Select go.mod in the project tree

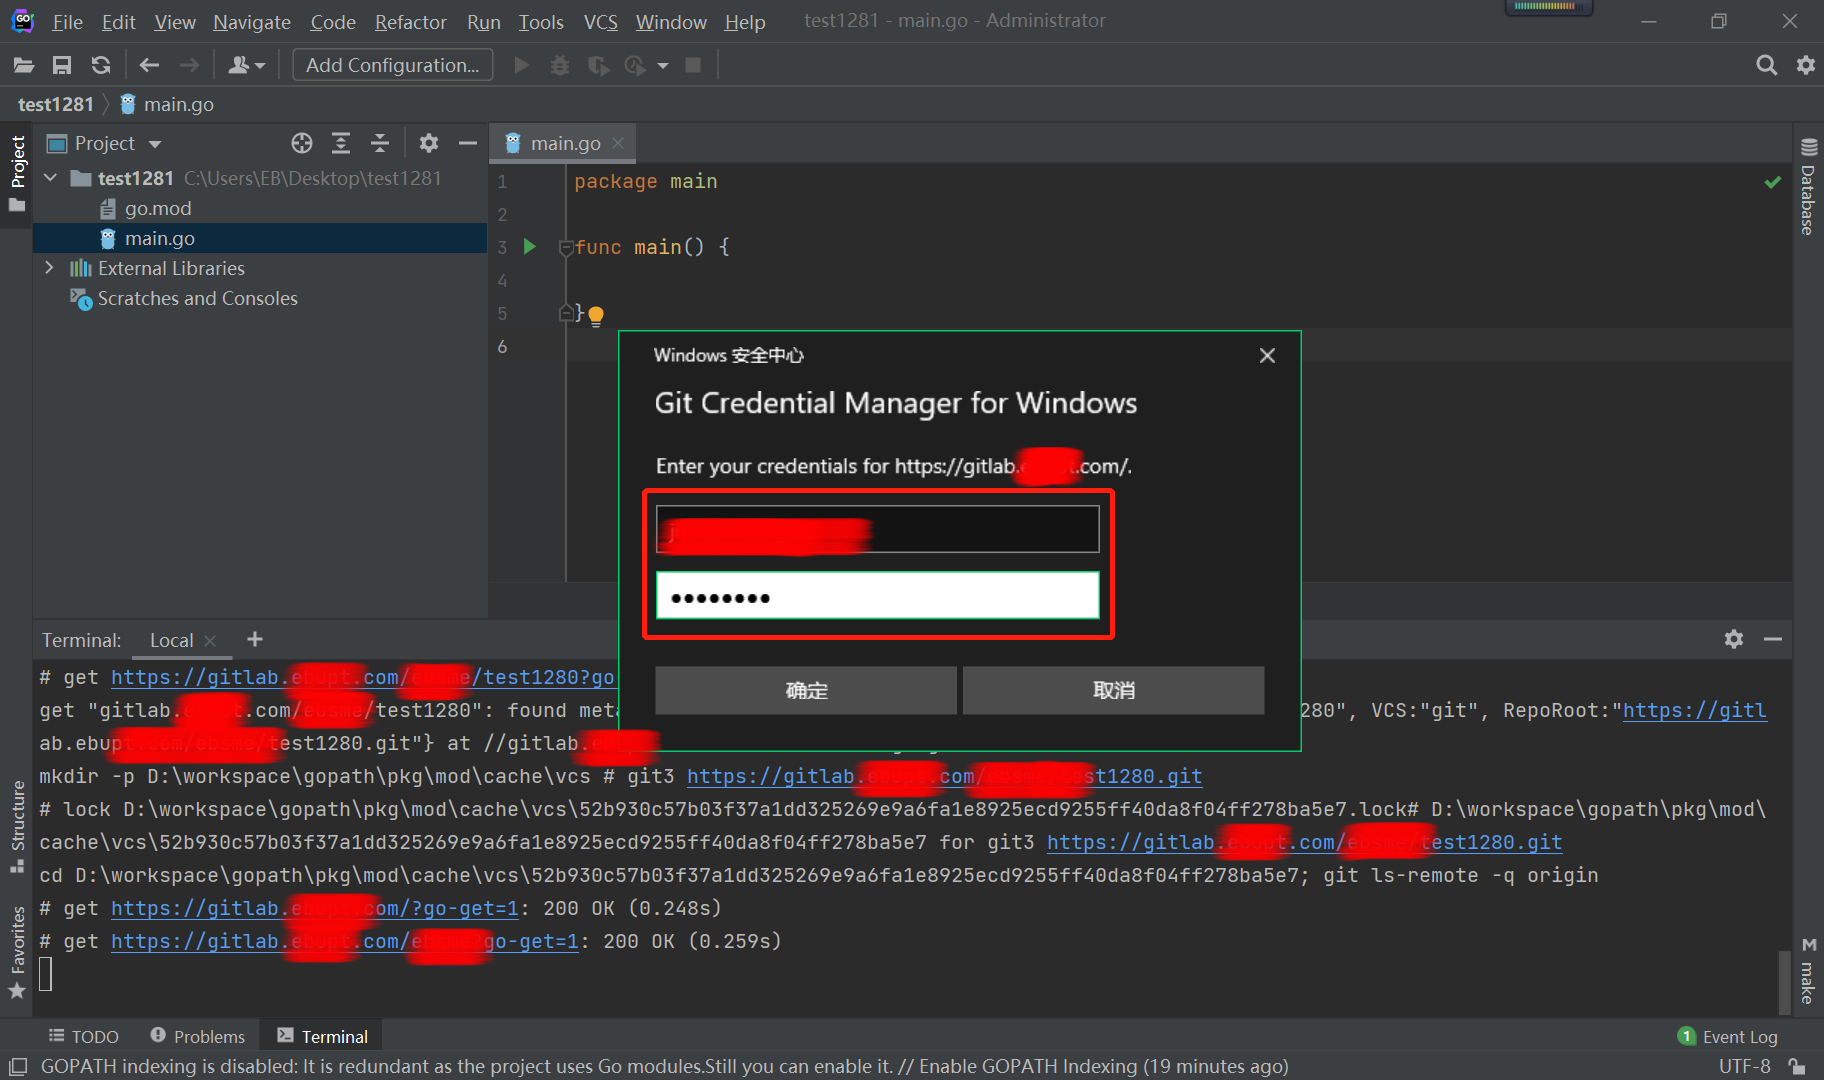click(157, 208)
